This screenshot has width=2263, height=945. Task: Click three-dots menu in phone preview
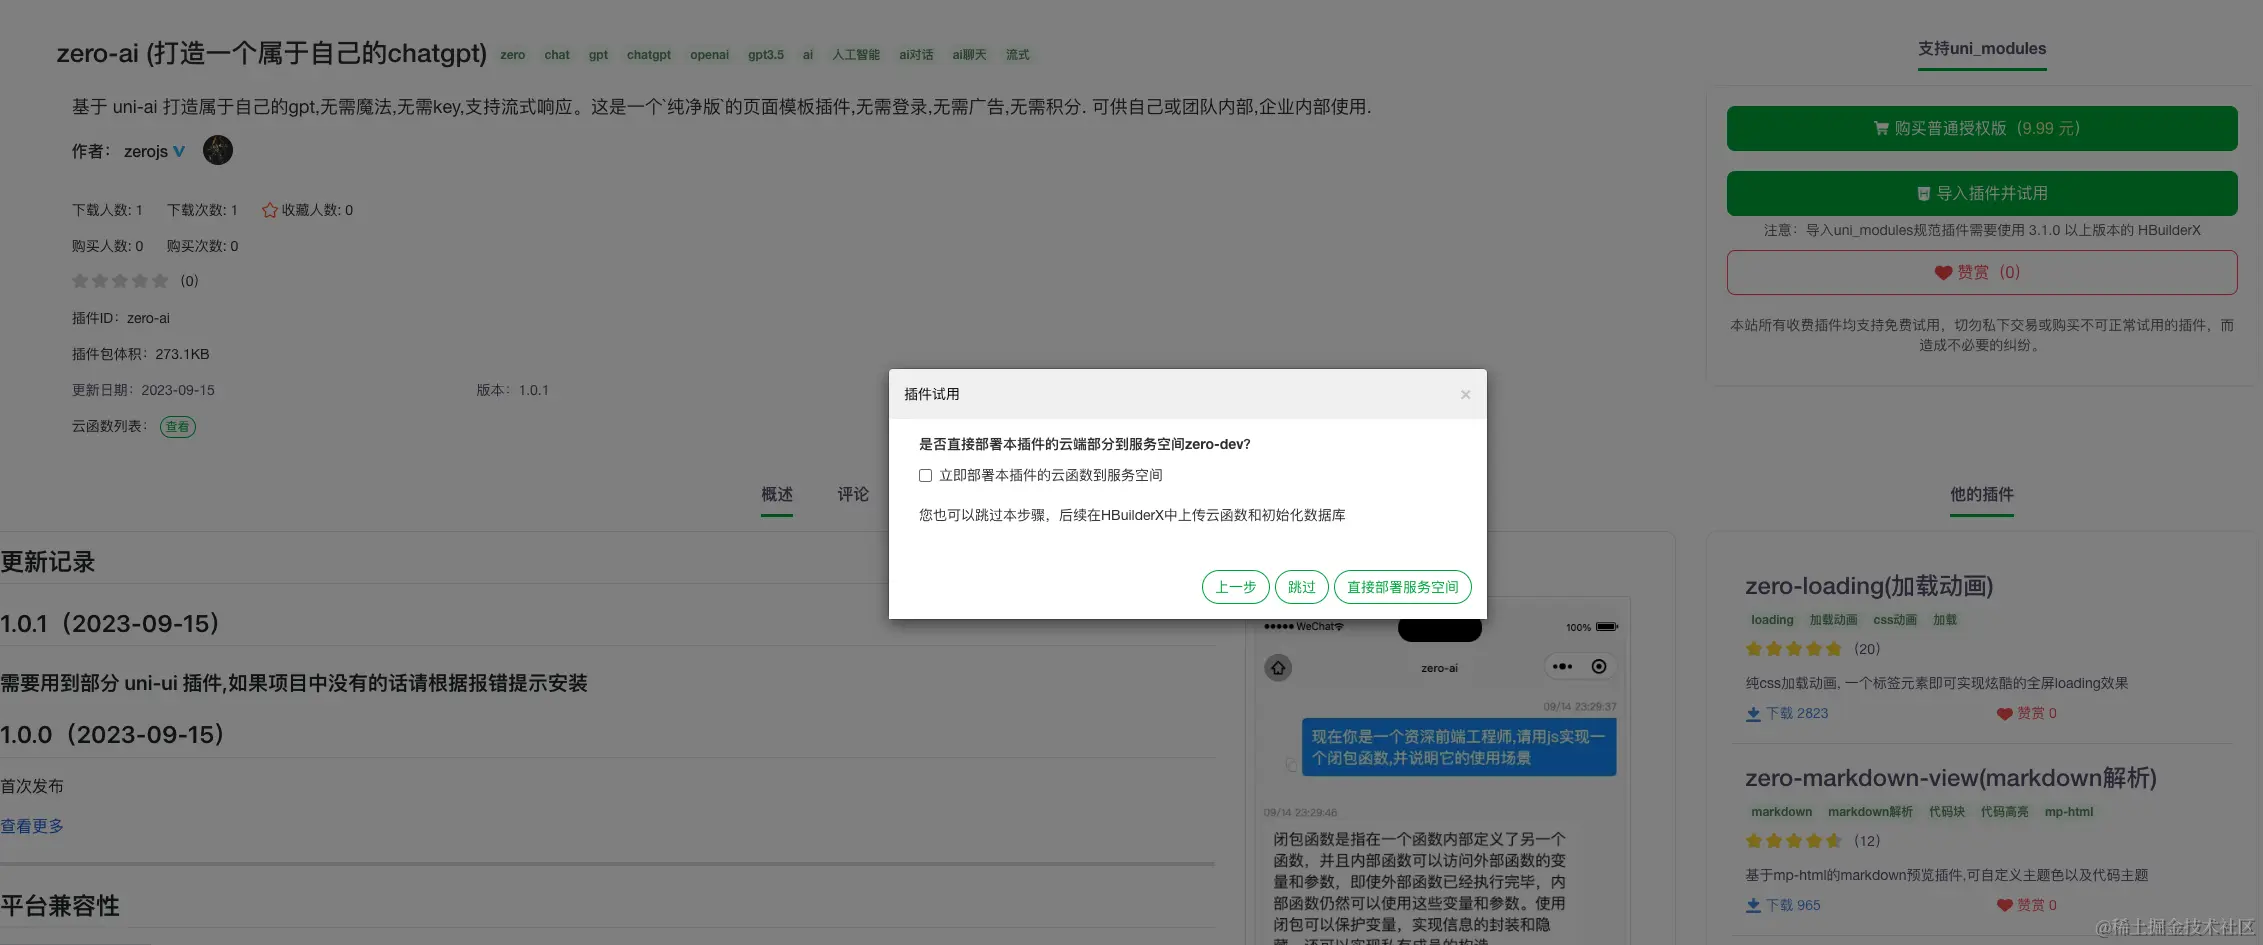(x=1562, y=667)
